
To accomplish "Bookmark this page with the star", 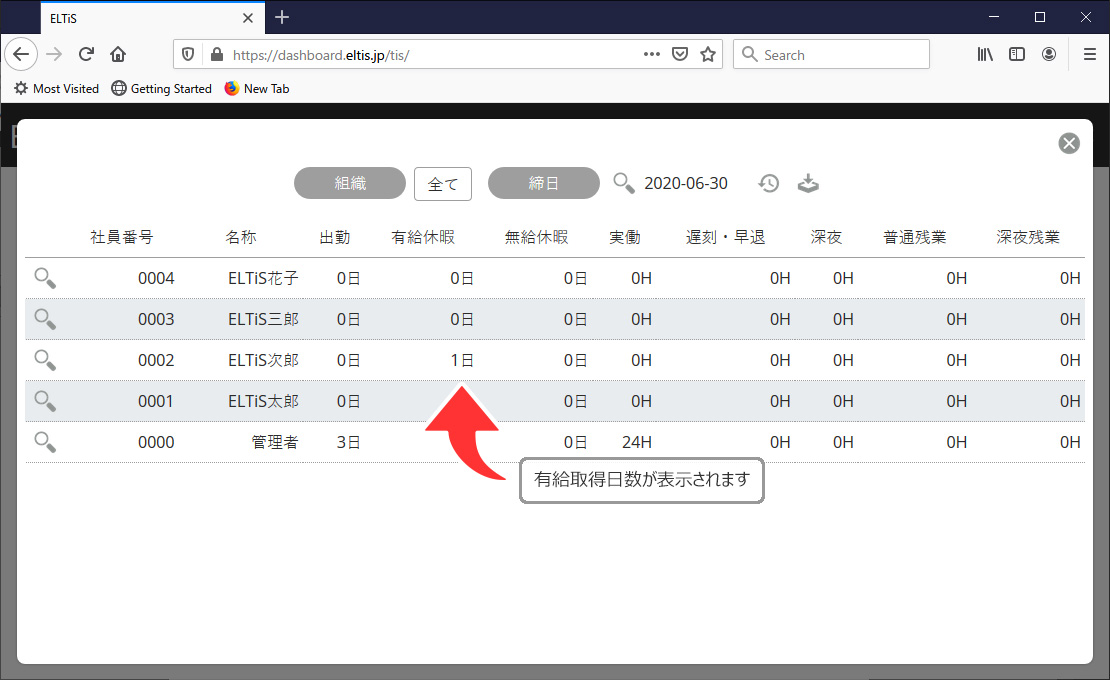I will point(708,54).
